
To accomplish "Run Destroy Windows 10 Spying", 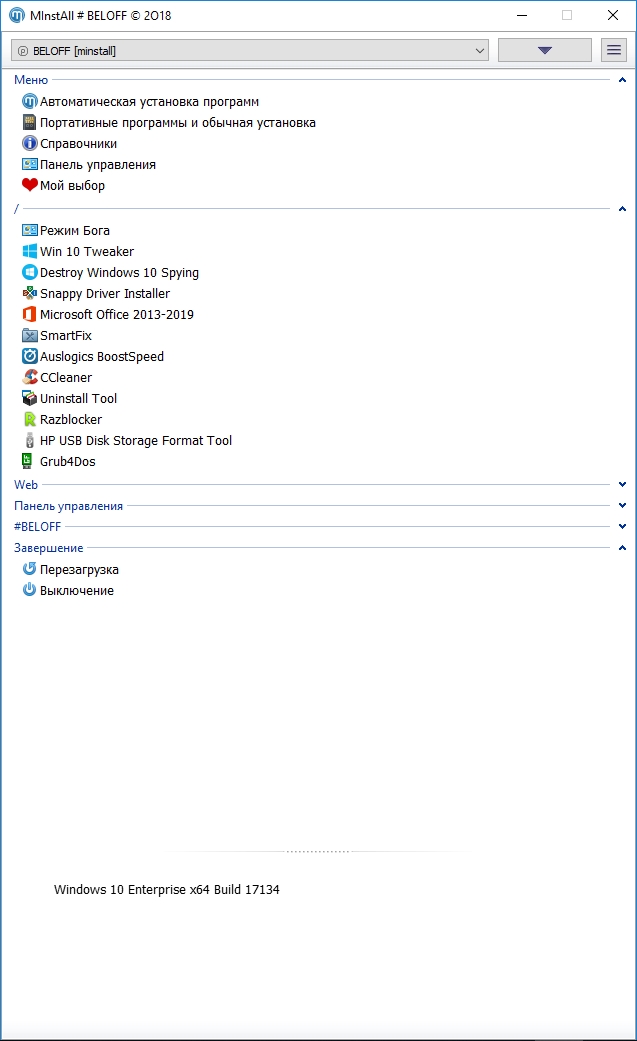I will pyautogui.click(x=120, y=273).
